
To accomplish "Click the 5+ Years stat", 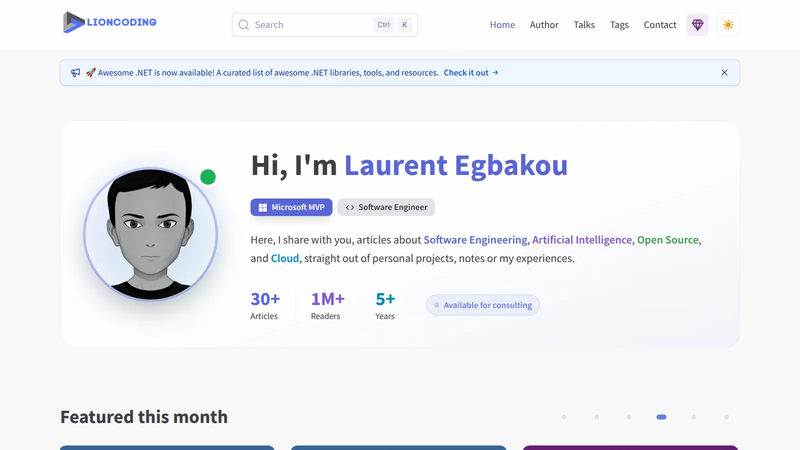I will [x=385, y=305].
